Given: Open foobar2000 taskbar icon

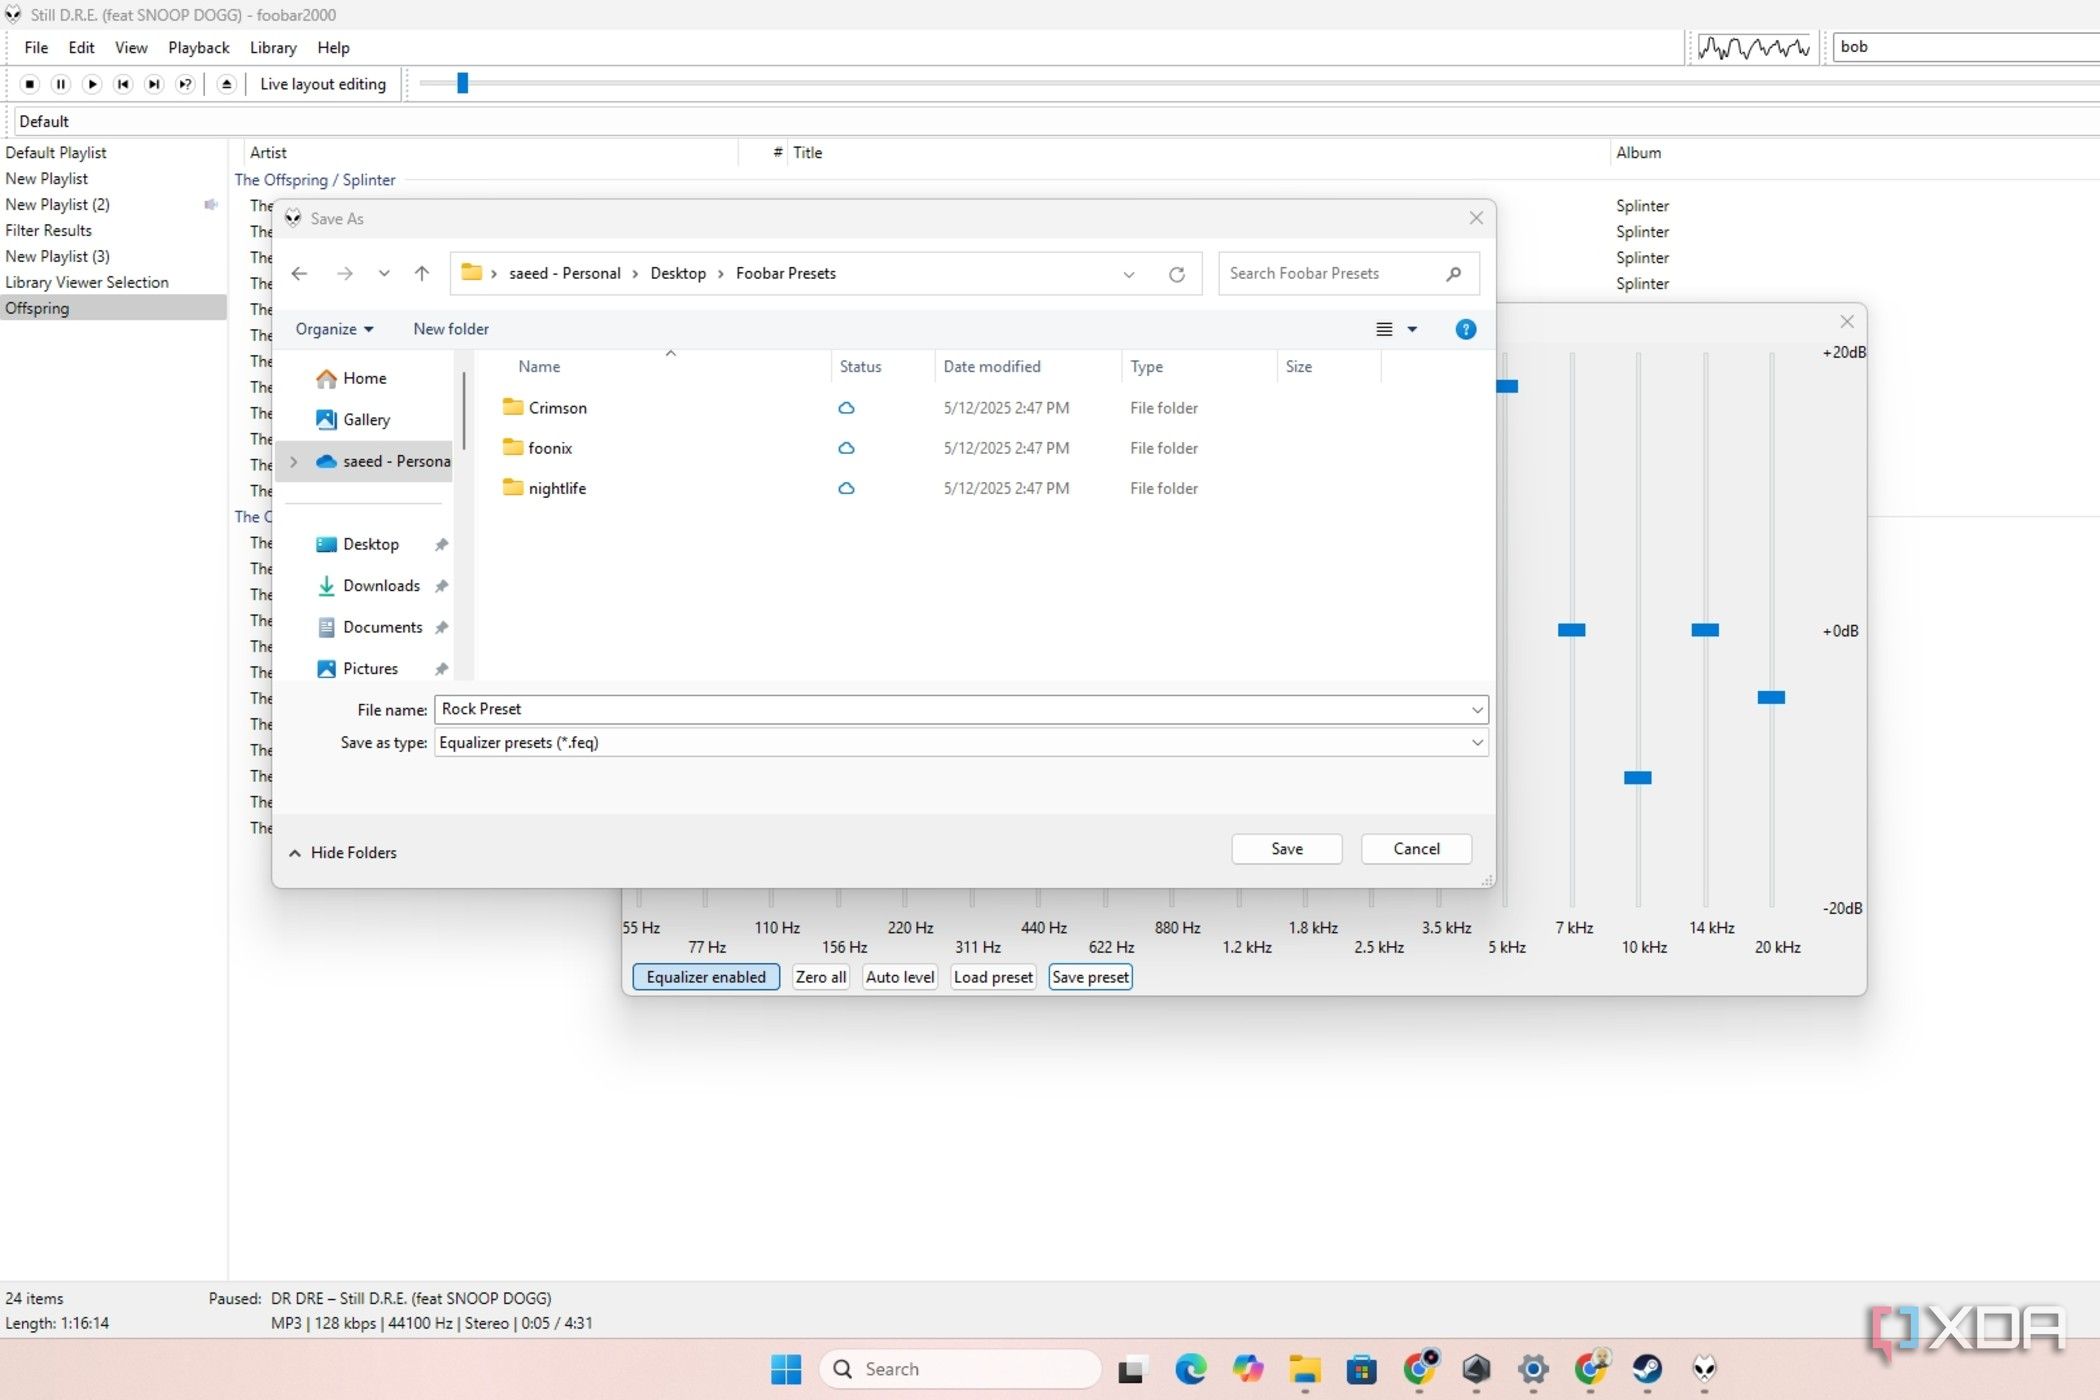Looking at the screenshot, I should tap(1704, 1369).
